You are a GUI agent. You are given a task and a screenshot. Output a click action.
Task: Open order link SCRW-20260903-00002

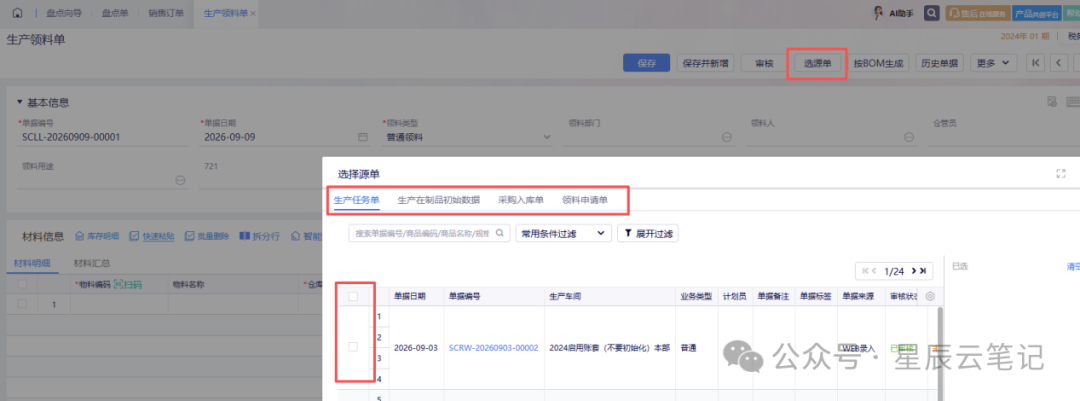[x=493, y=348]
